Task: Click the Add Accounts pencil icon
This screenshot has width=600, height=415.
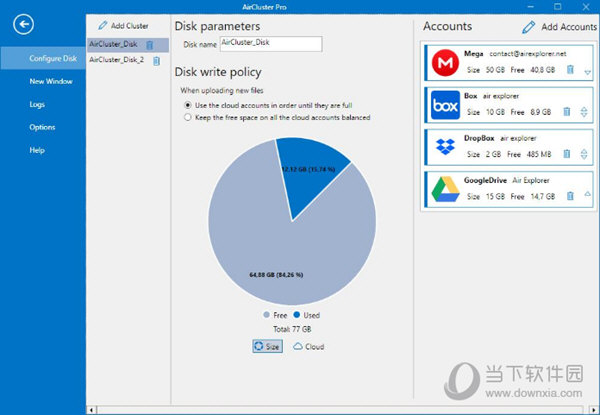Action: click(528, 27)
